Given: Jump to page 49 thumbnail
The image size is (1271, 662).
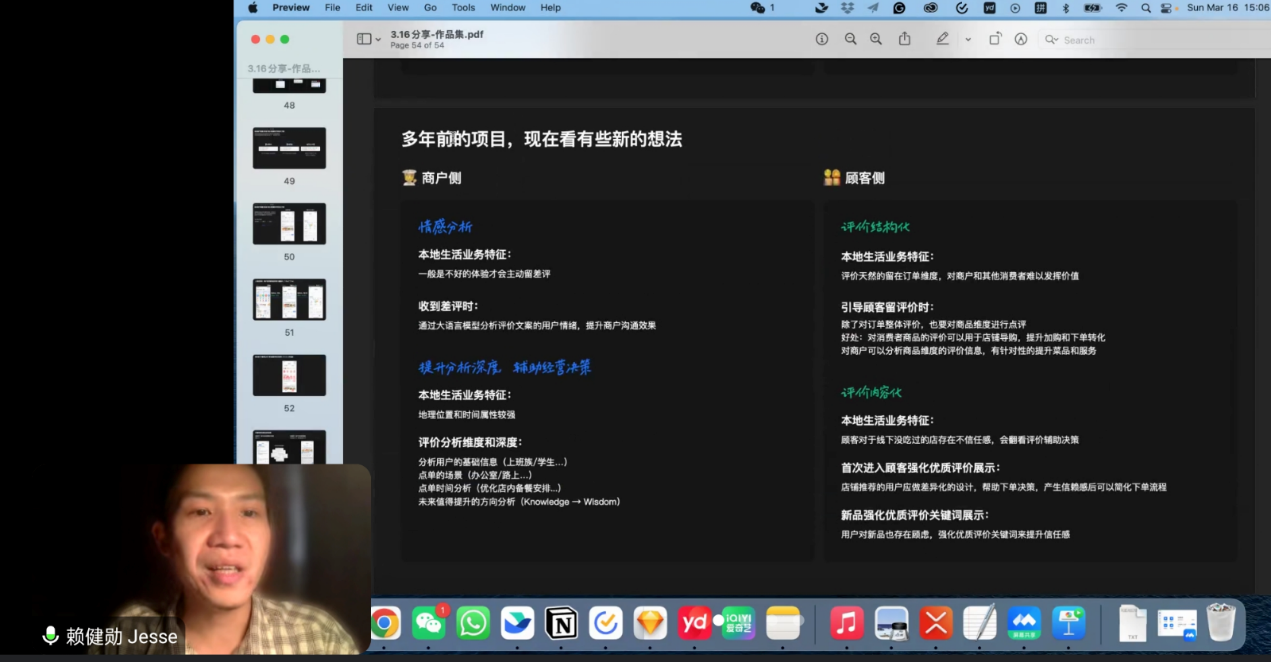Looking at the screenshot, I should coord(289,148).
